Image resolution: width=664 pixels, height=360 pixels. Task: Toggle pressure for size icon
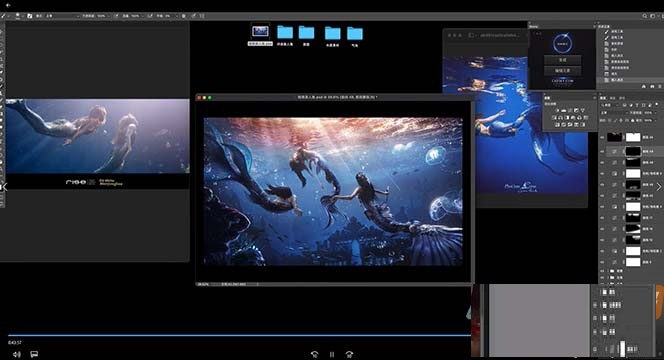(194, 16)
